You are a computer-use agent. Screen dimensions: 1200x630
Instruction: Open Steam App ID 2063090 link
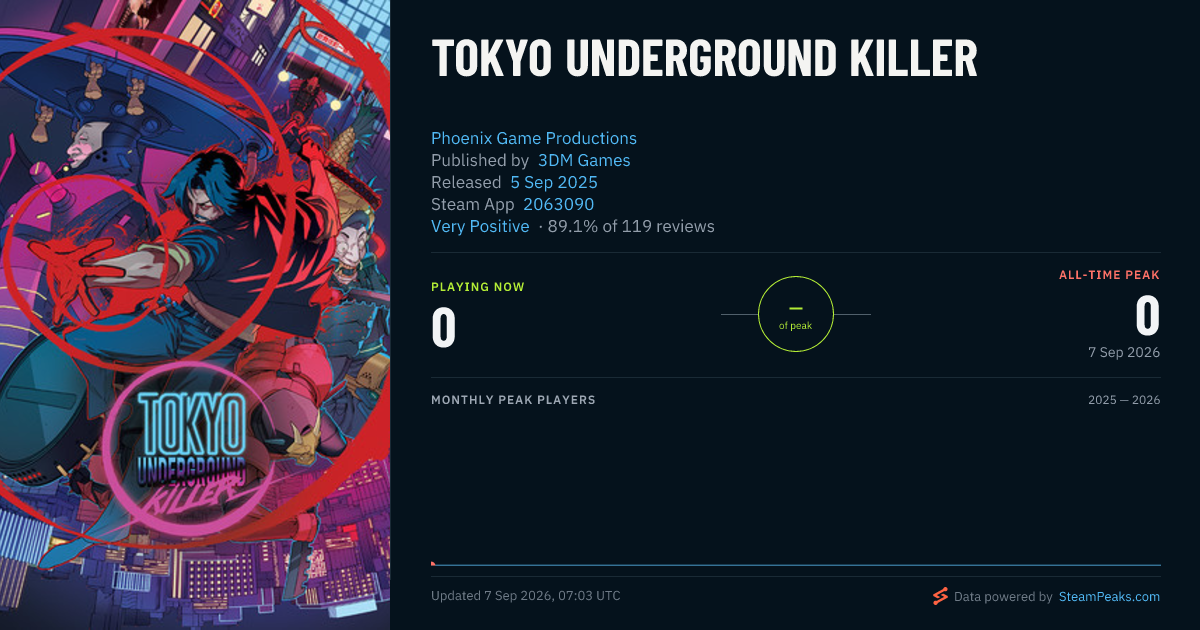(x=559, y=204)
